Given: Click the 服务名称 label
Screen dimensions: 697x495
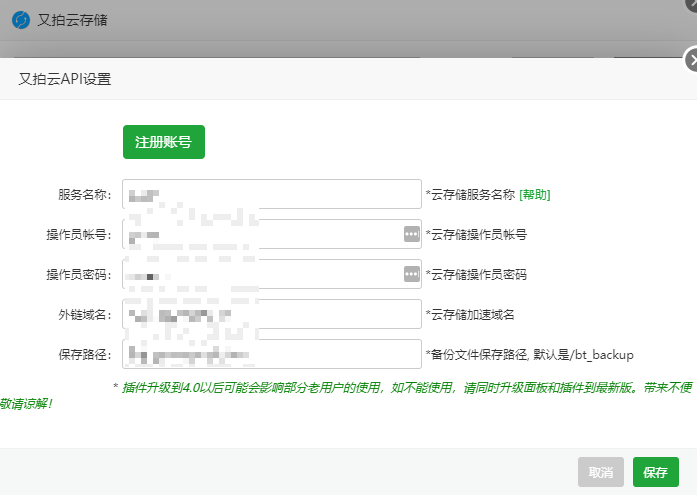Looking at the screenshot, I should point(84,195).
